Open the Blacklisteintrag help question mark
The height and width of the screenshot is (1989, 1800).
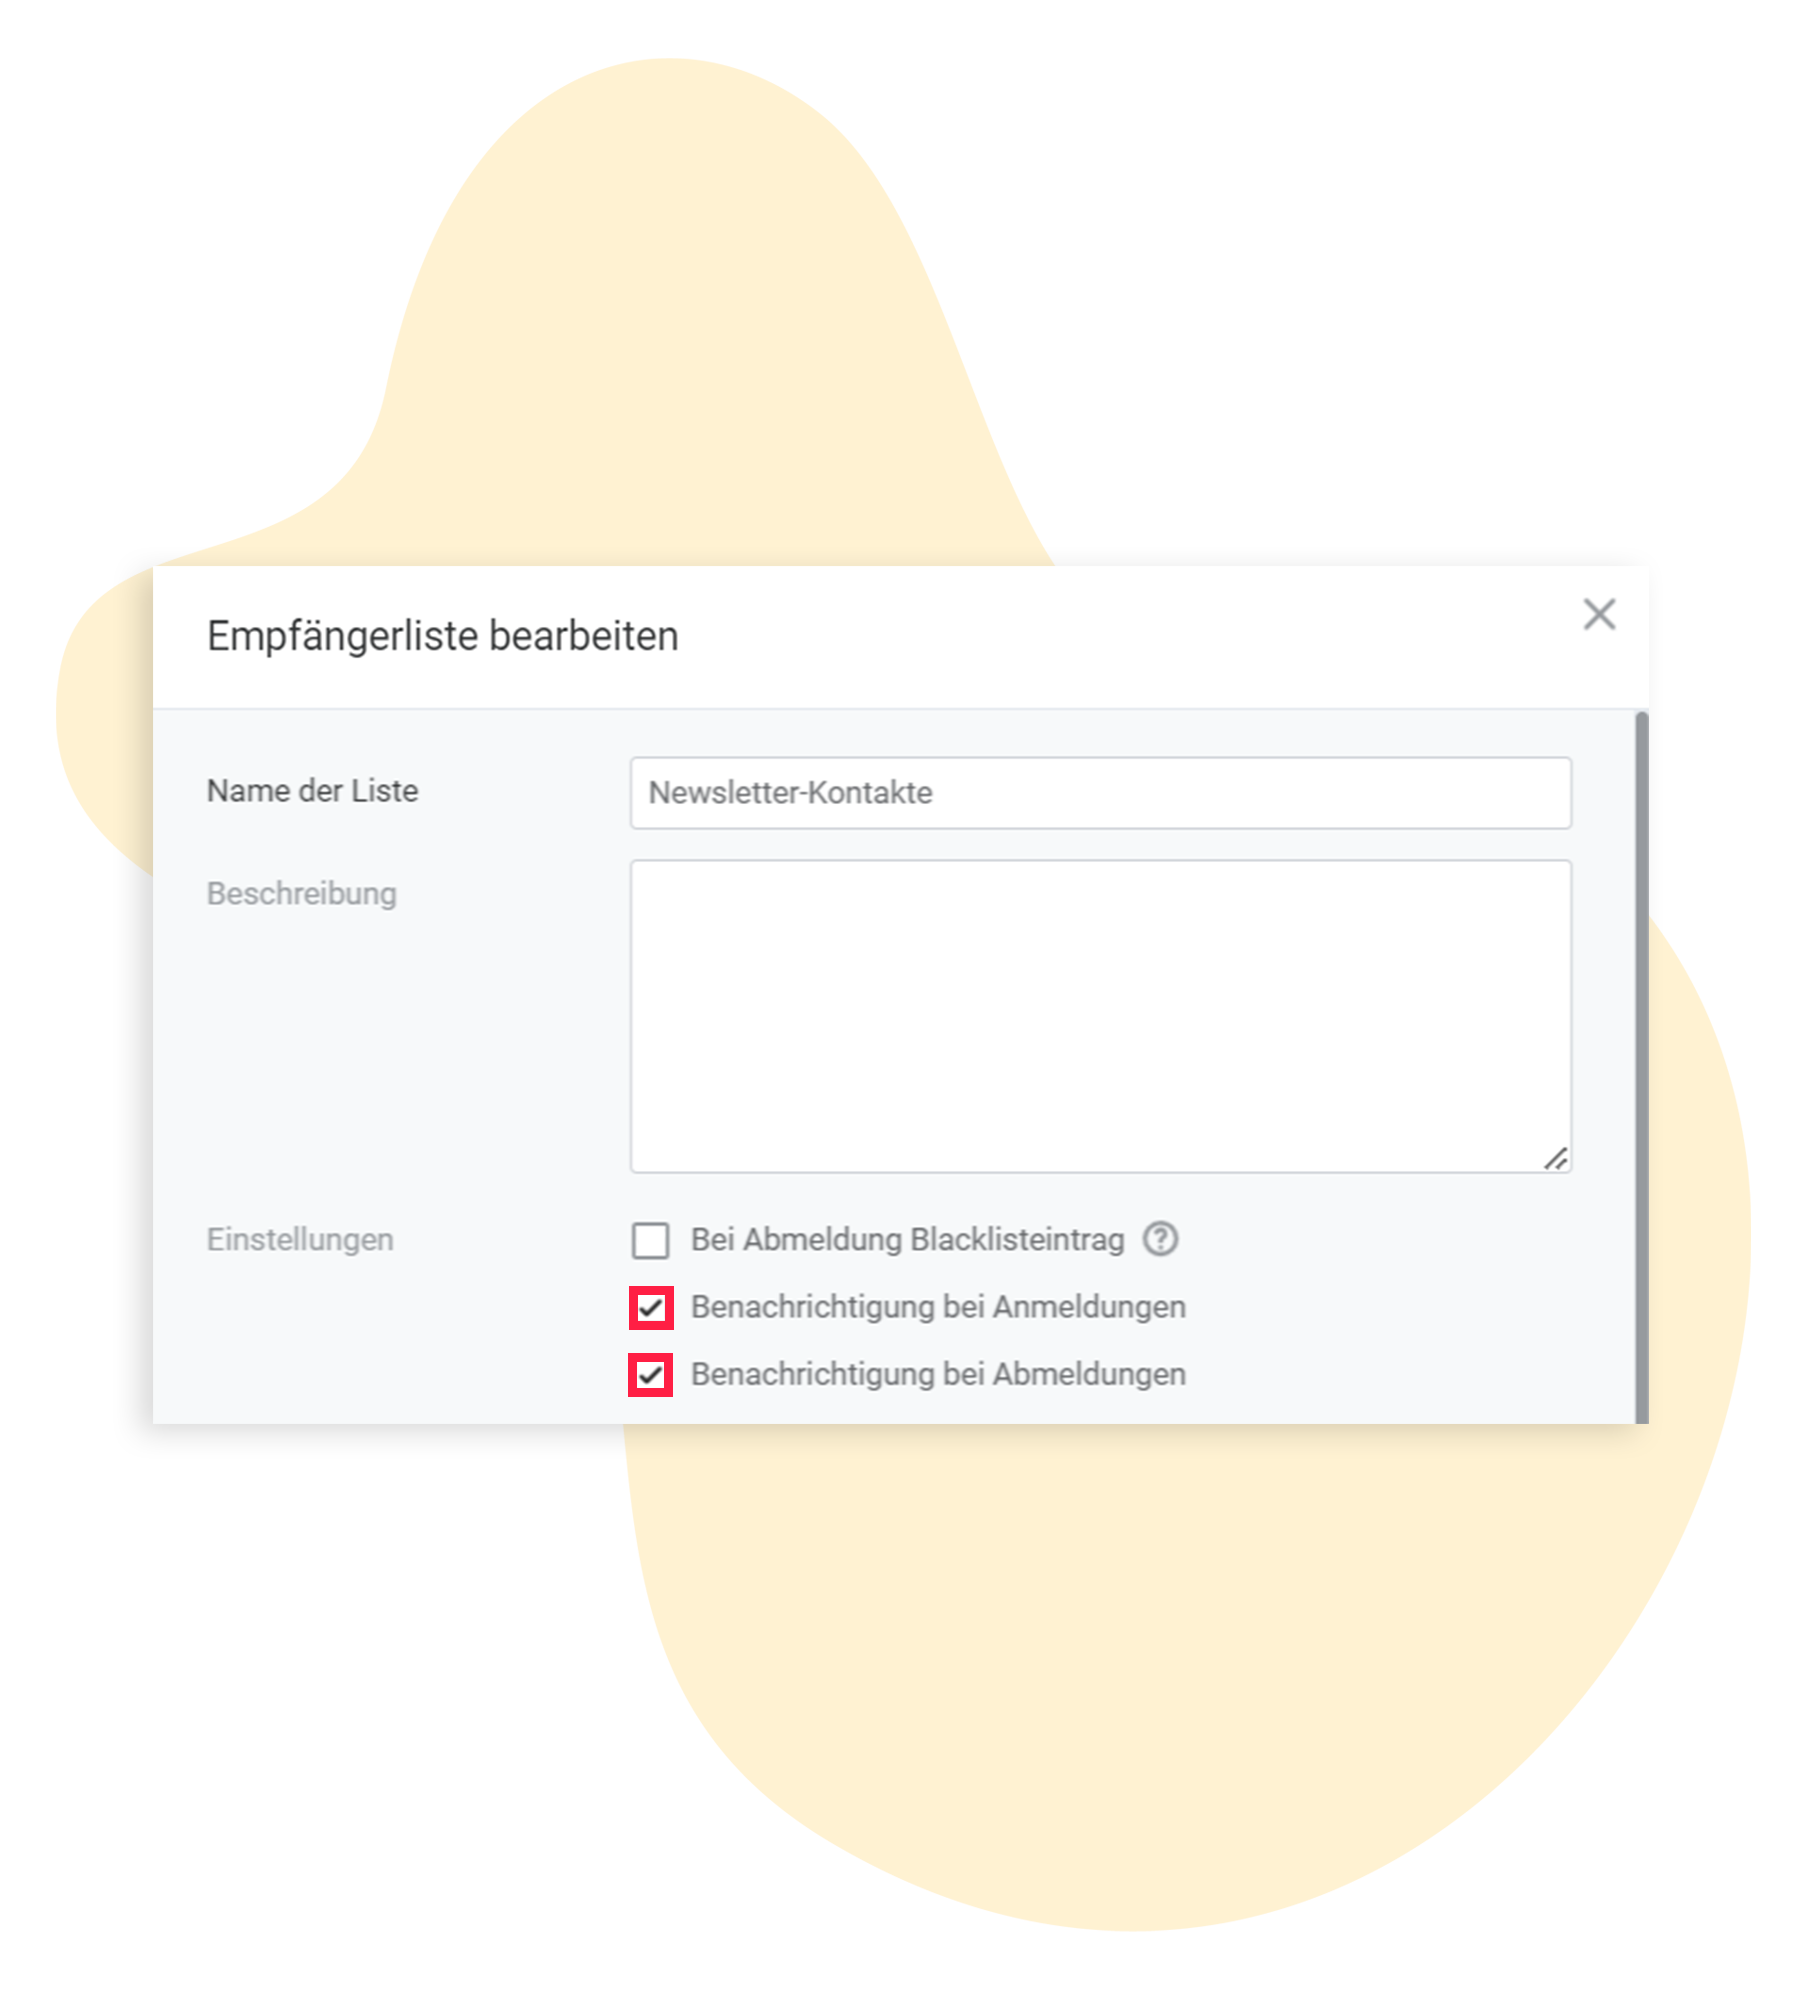point(1160,1239)
